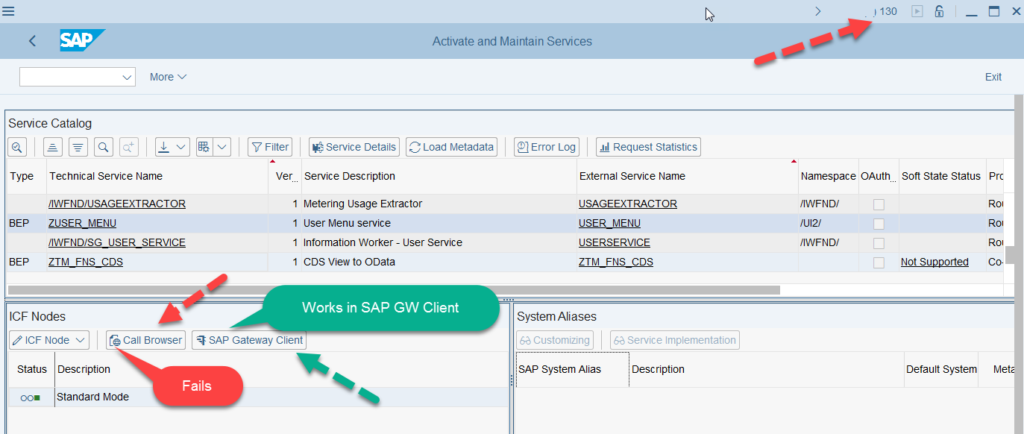The height and width of the screenshot is (434, 1024).
Task: Select the Standard Mode ICF node row
Action: click(258, 397)
